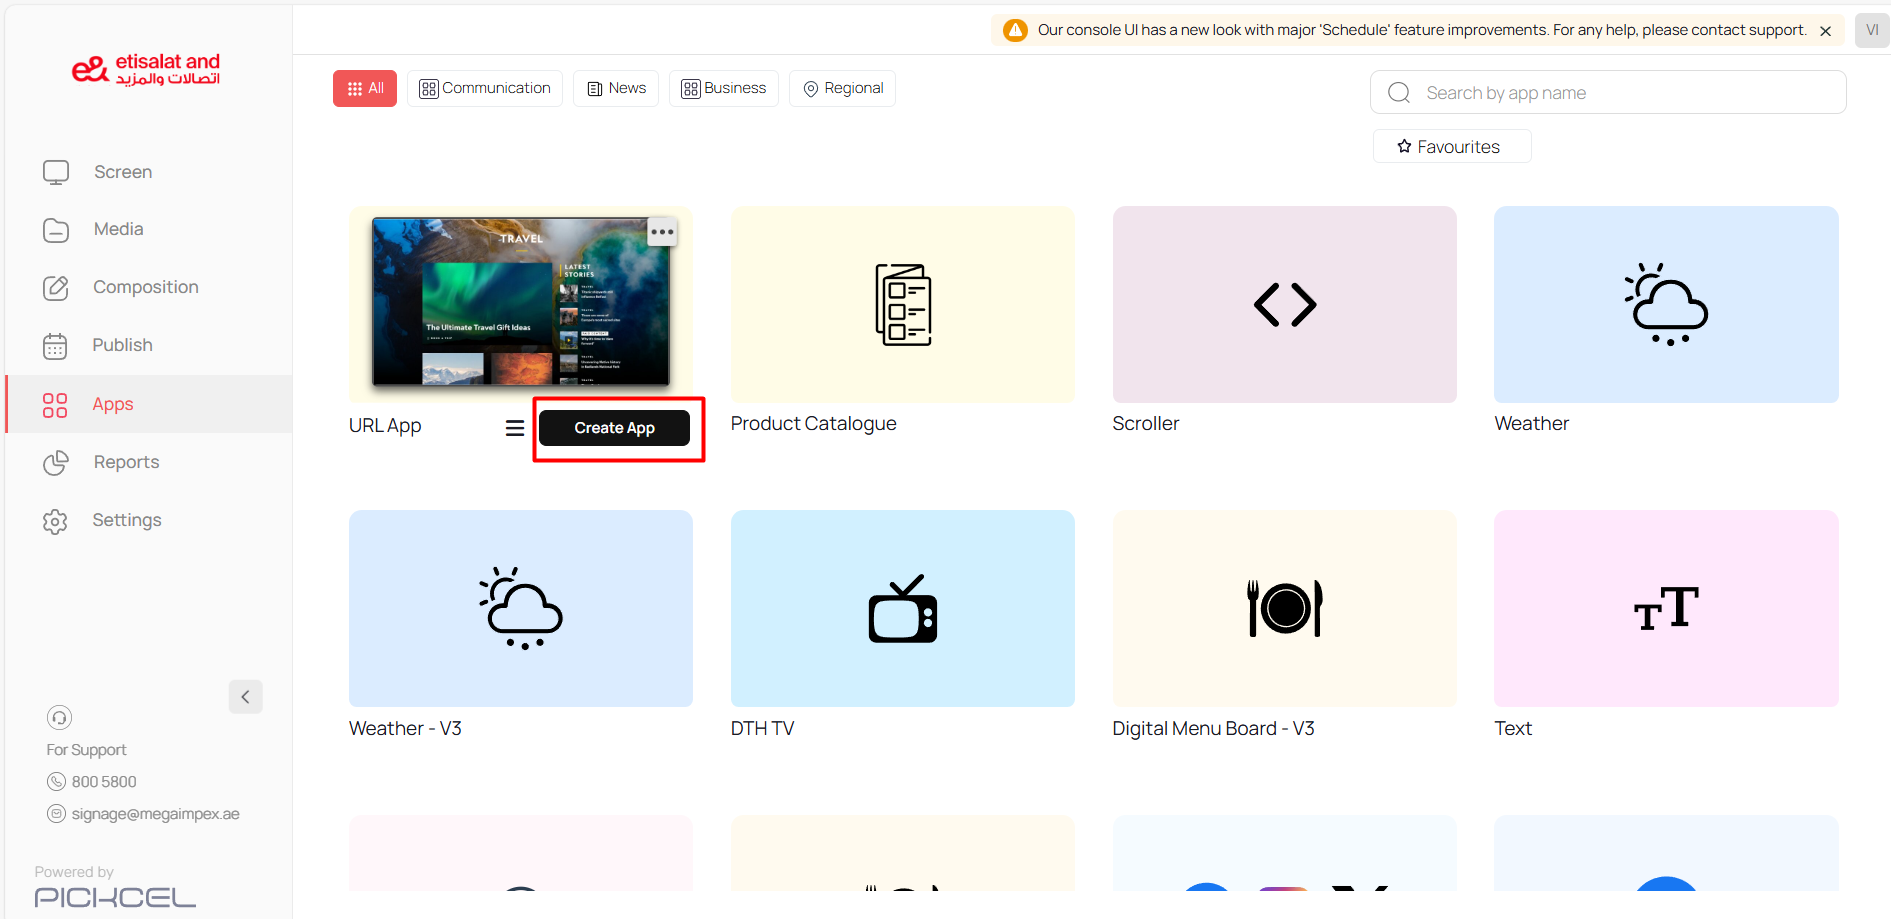Click the hamburger list icon beside URL App

[x=515, y=428]
